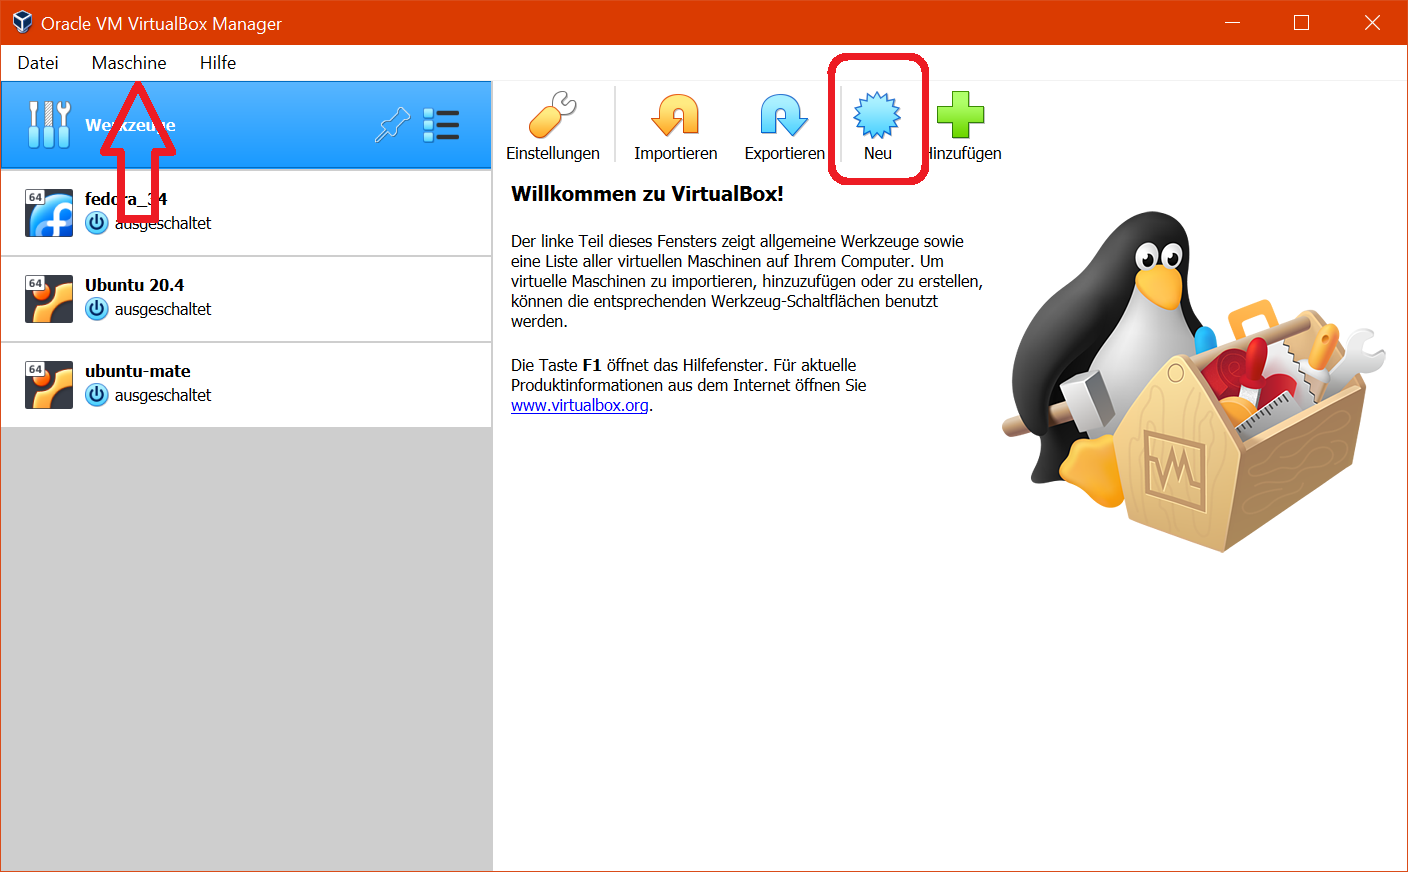
Task: Select the Ubuntu 20.4 virtual machine
Action: tap(246, 299)
